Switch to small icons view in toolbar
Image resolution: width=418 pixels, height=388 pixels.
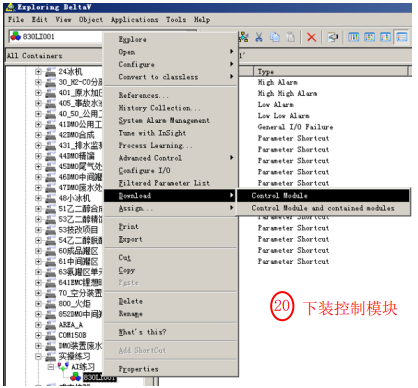click(x=369, y=37)
